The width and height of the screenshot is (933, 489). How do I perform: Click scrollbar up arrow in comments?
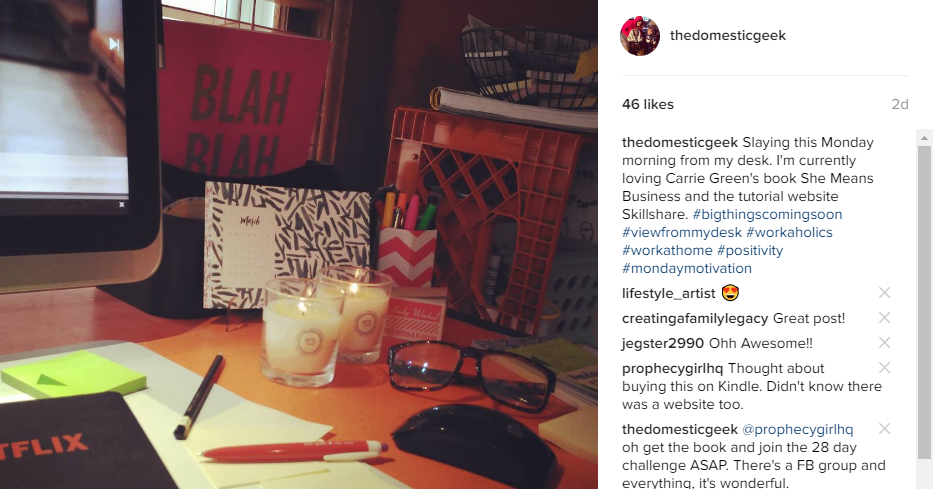pos(924,137)
